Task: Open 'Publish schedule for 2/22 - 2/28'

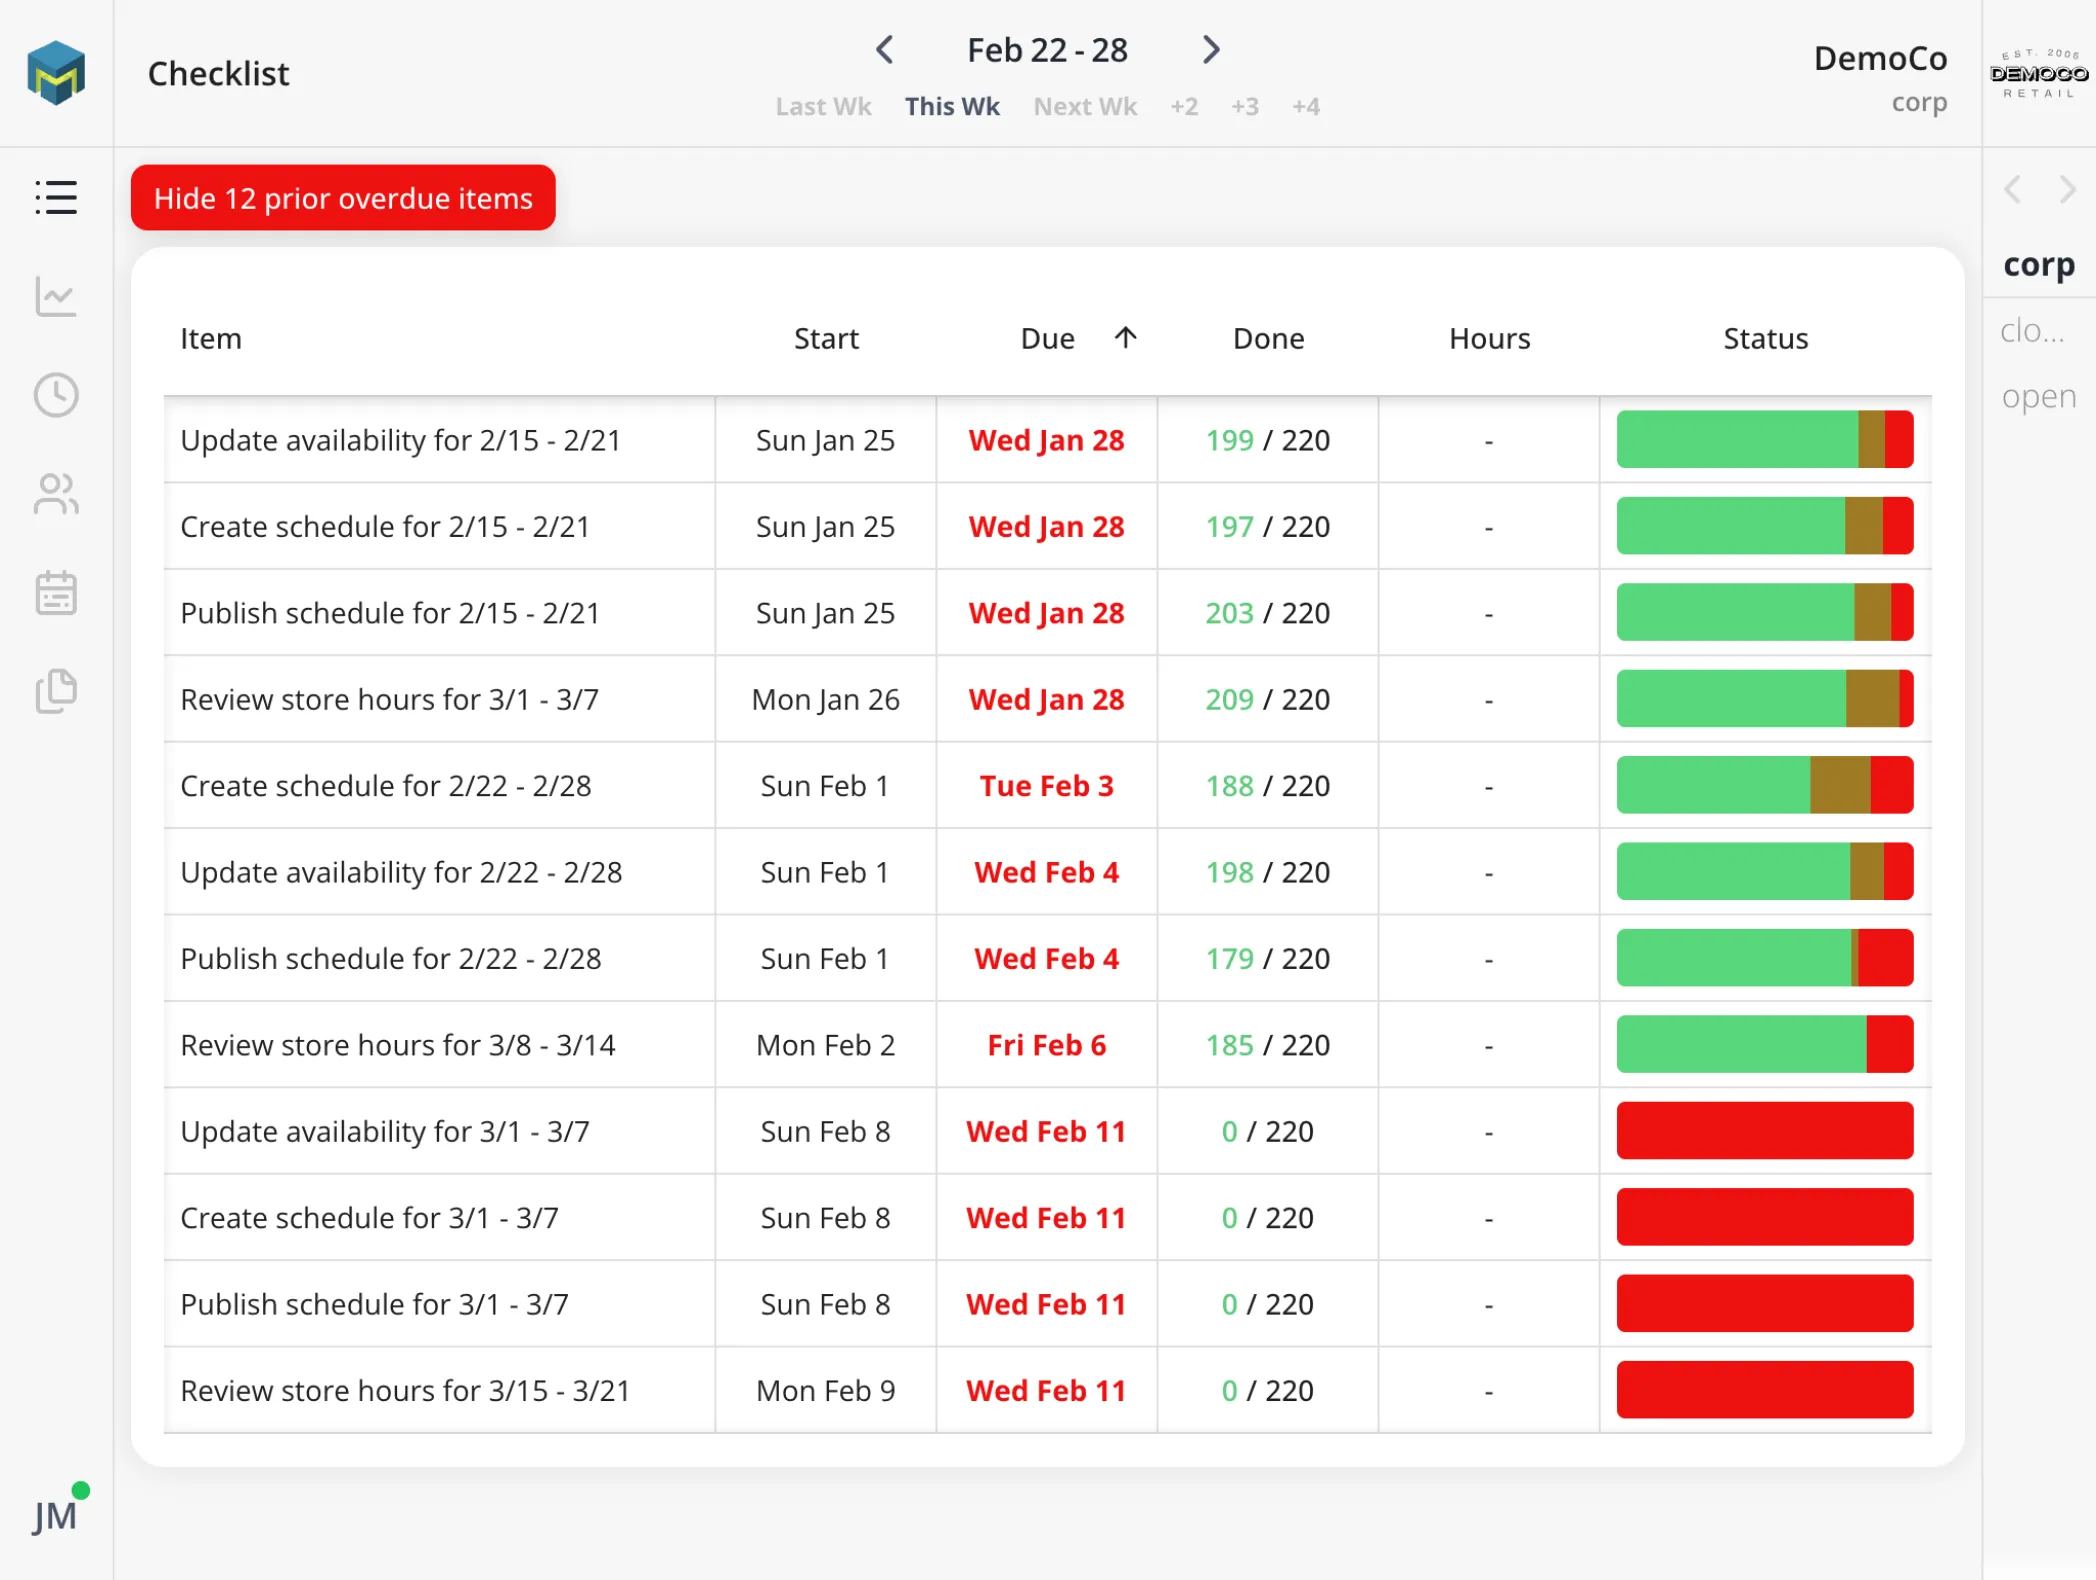Action: [390, 958]
